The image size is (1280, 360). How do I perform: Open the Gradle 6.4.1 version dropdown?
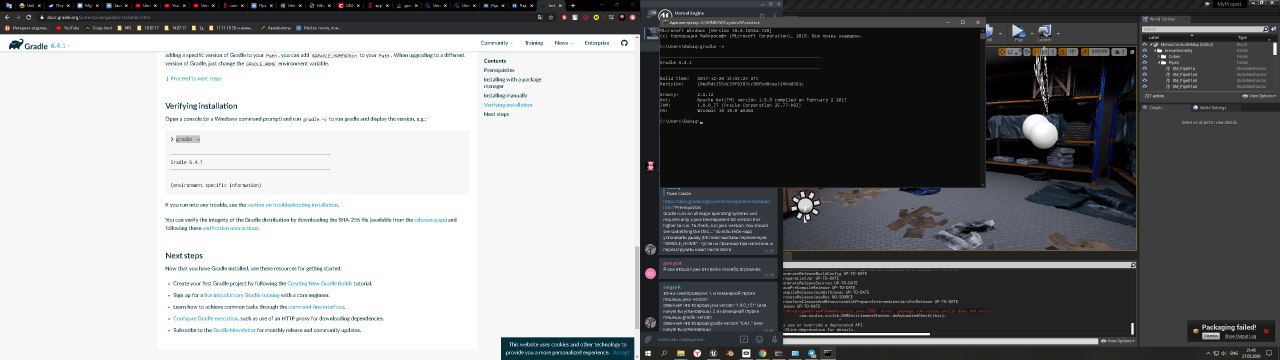pos(60,46)
